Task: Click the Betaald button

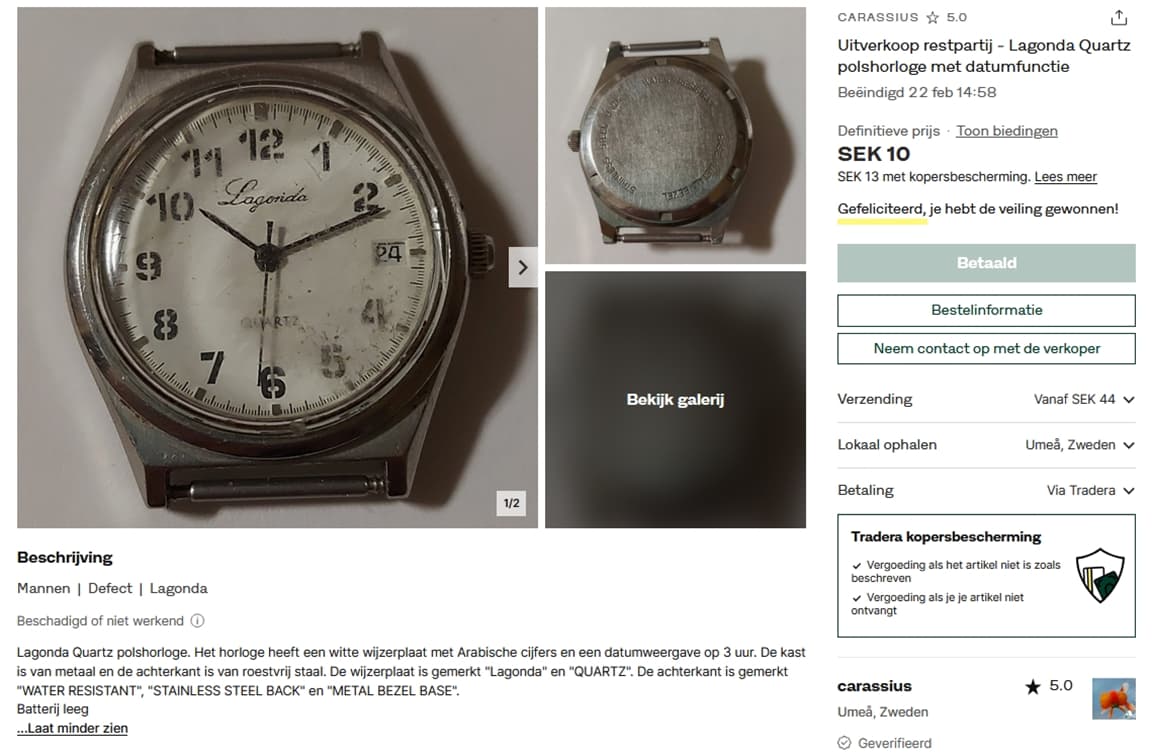Action: [x=986, y=263]
